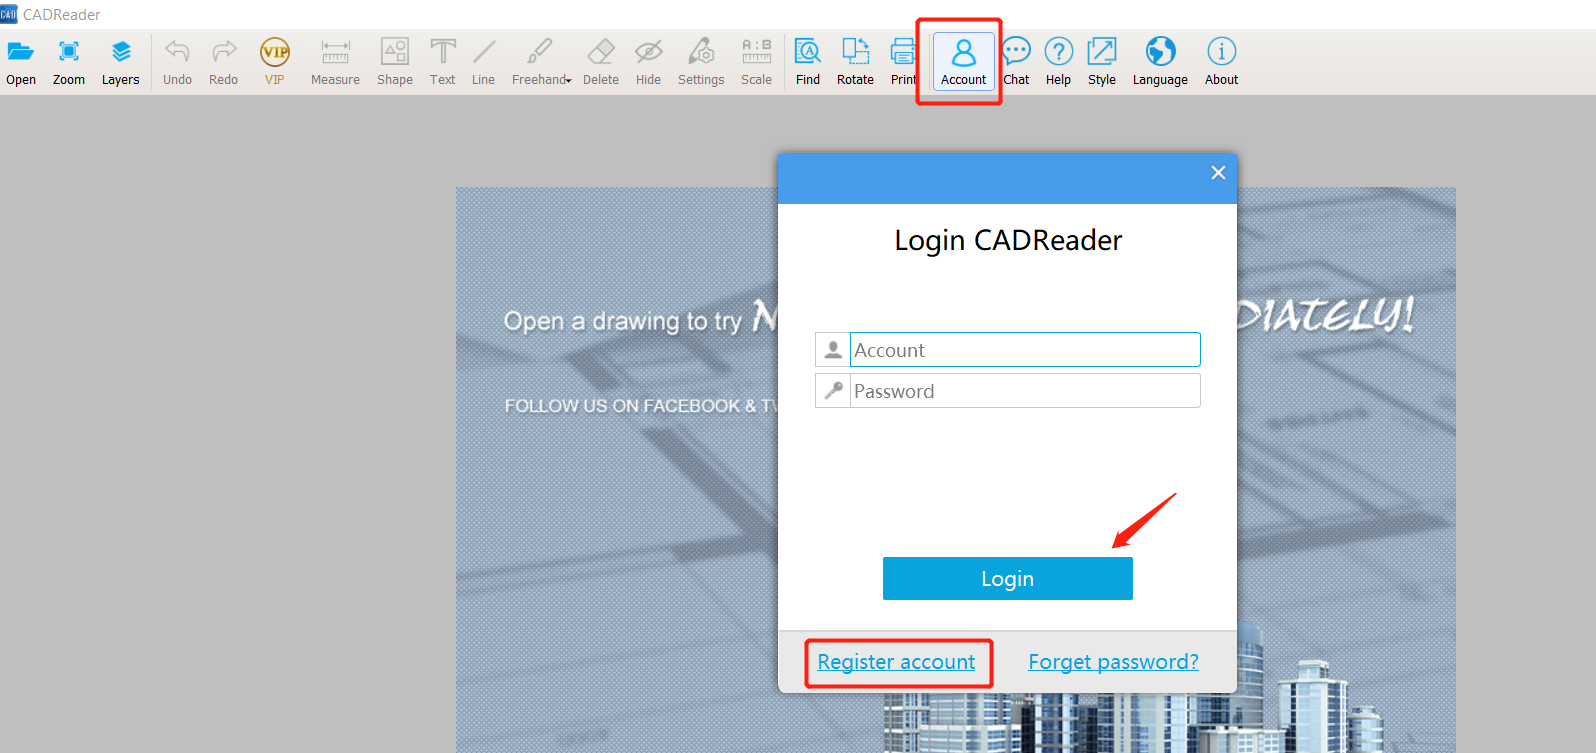Select the Delete eraser tool
Viewport: 1596px width, 753px height.
[x=601, y=62]
